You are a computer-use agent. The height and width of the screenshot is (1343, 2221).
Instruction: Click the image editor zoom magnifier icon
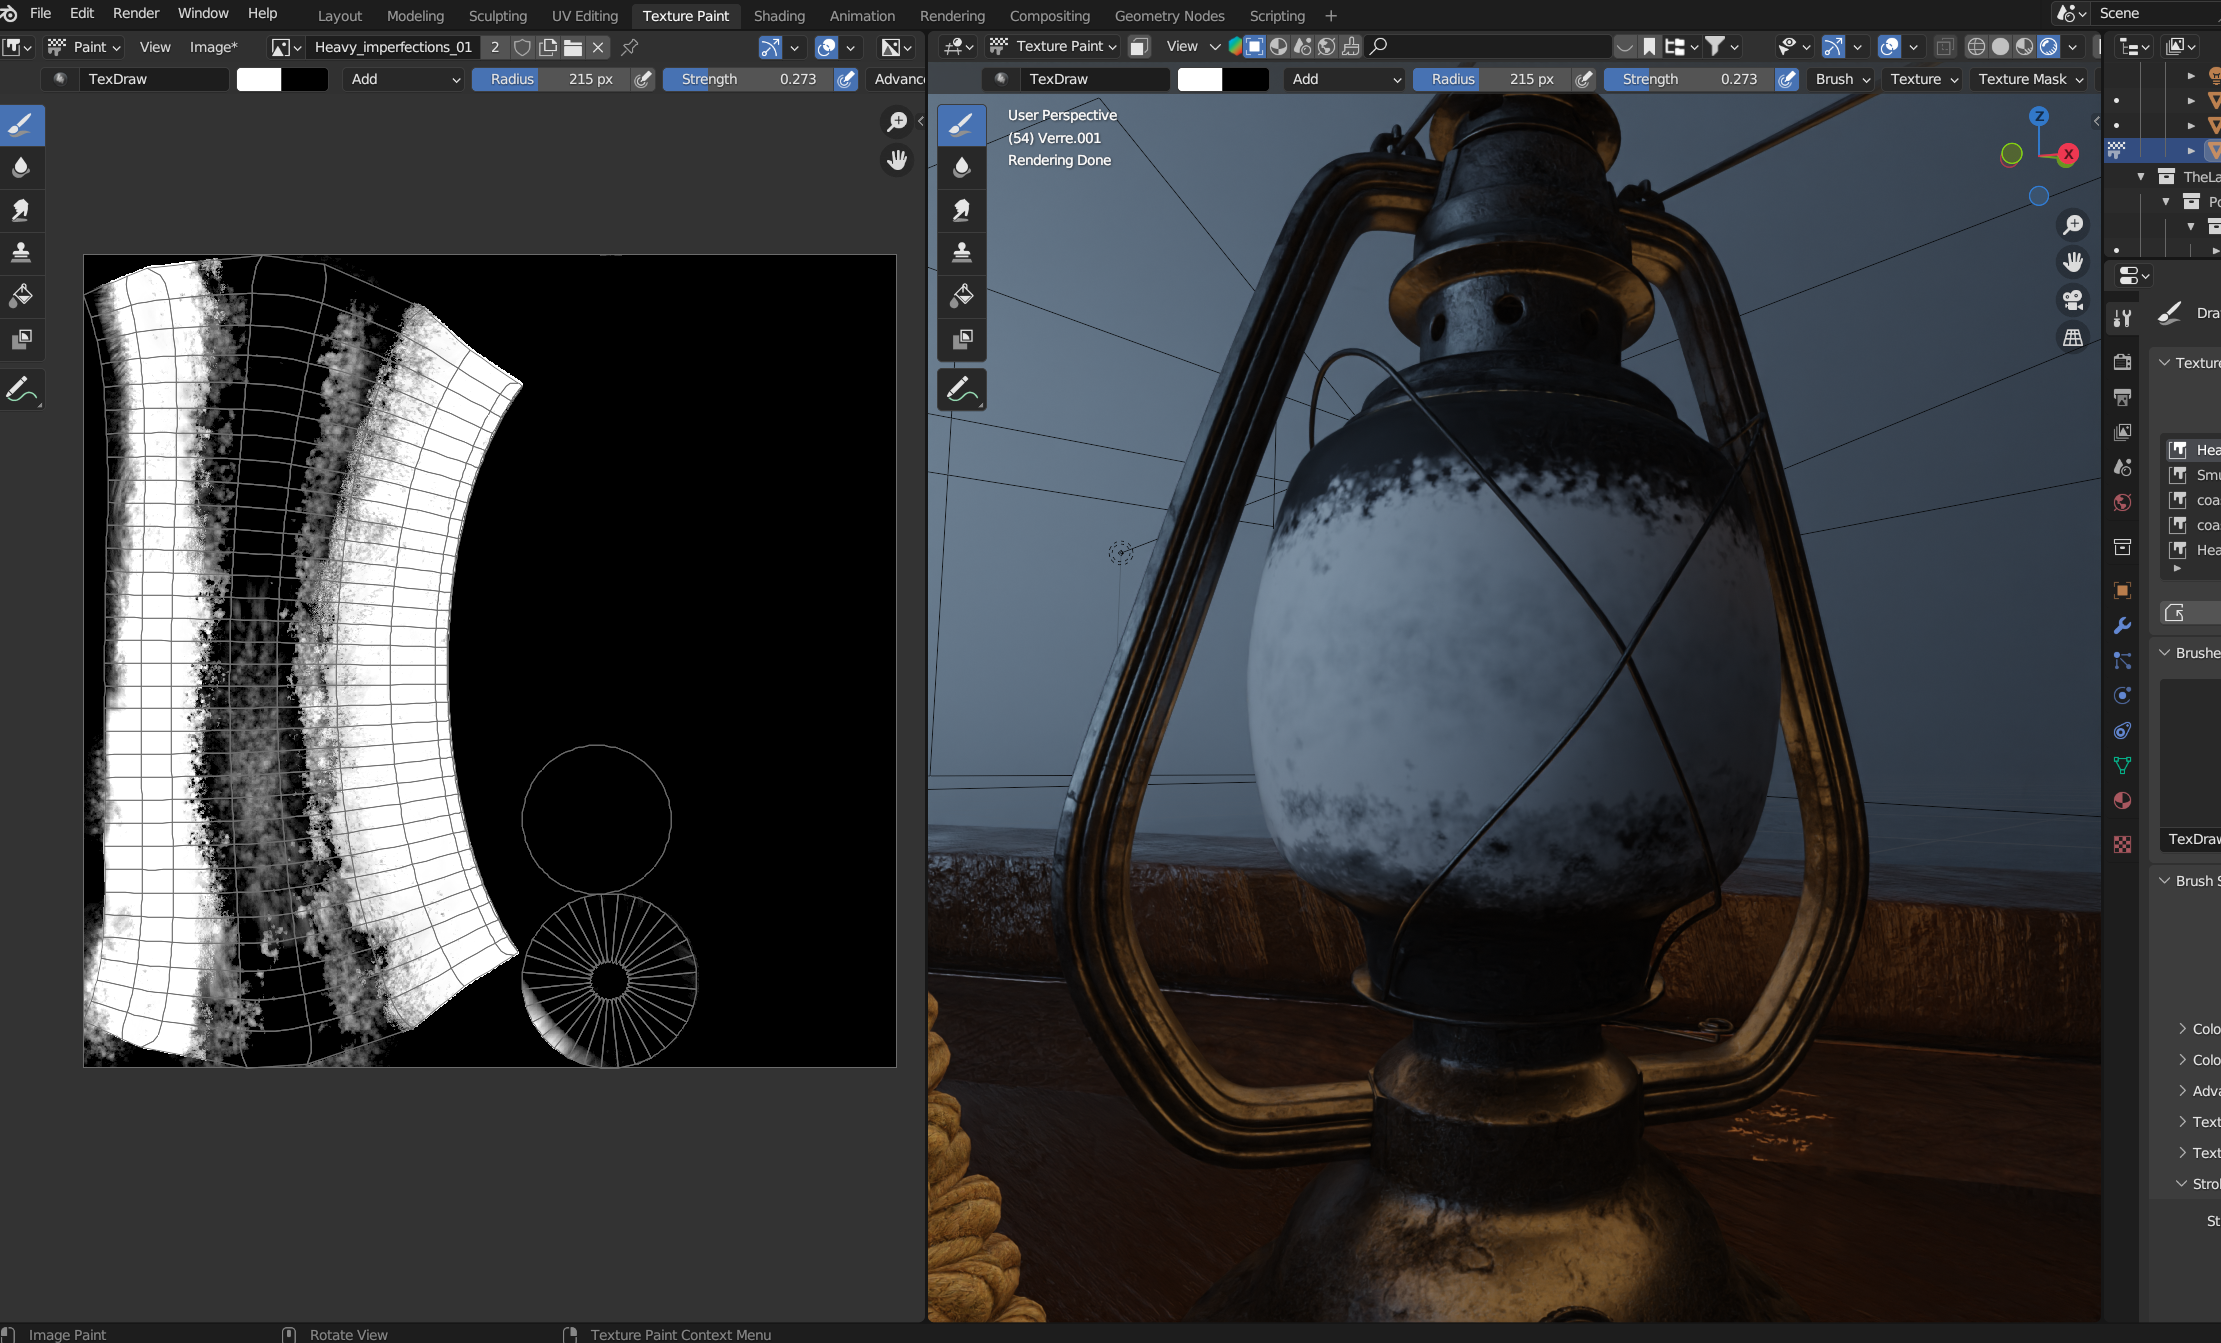[x=897, y=122]
